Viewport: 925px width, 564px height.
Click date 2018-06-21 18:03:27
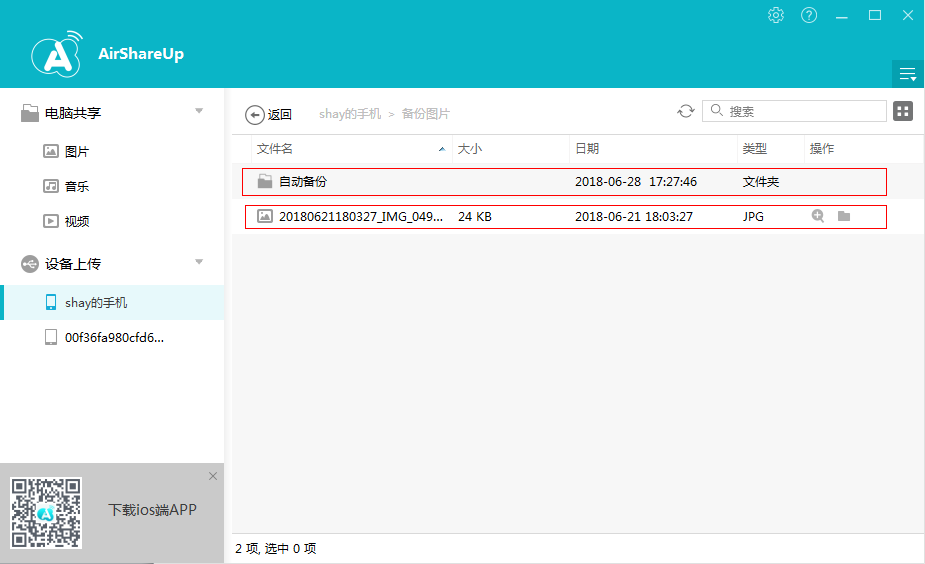tap(634, 217)
